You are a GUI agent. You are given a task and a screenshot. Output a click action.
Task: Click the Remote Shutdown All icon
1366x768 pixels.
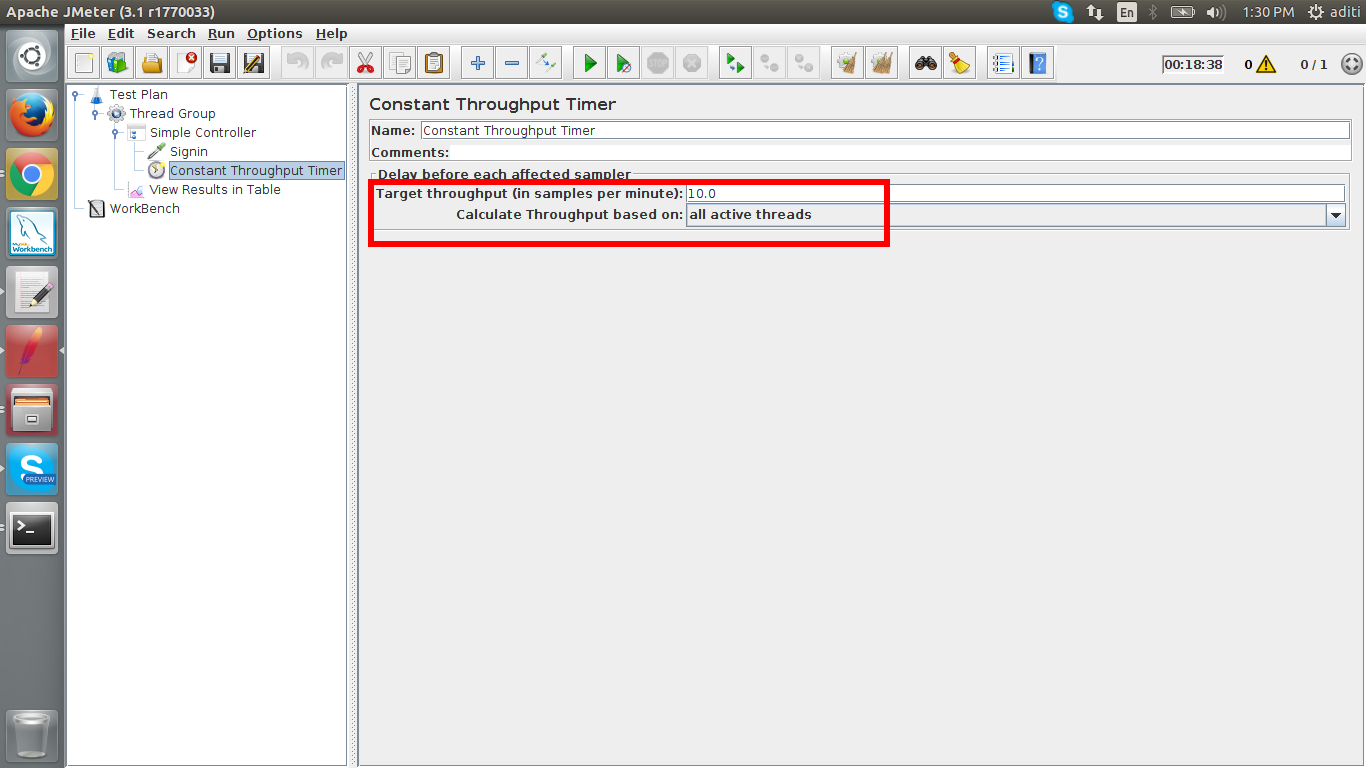(804, 64)
